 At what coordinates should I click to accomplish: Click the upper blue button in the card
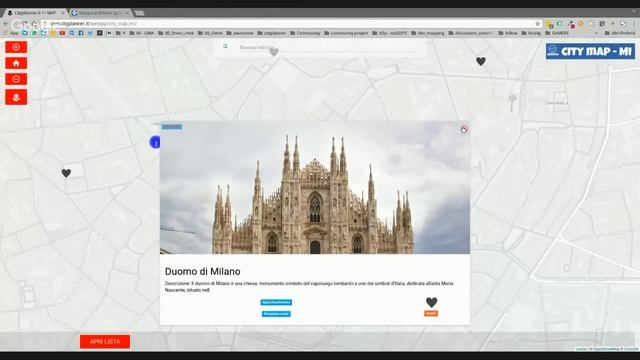pos(276,302)
